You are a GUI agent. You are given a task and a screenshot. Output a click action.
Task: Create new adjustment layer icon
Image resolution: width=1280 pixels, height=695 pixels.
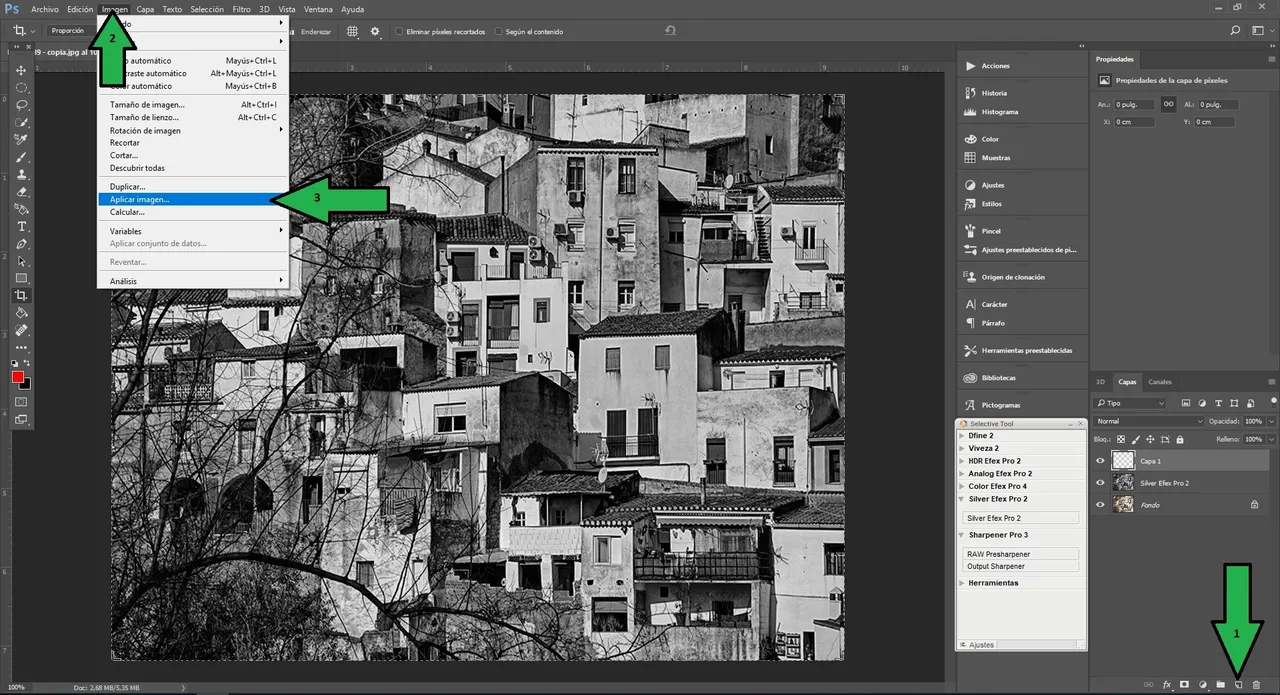click(1202, 684)
